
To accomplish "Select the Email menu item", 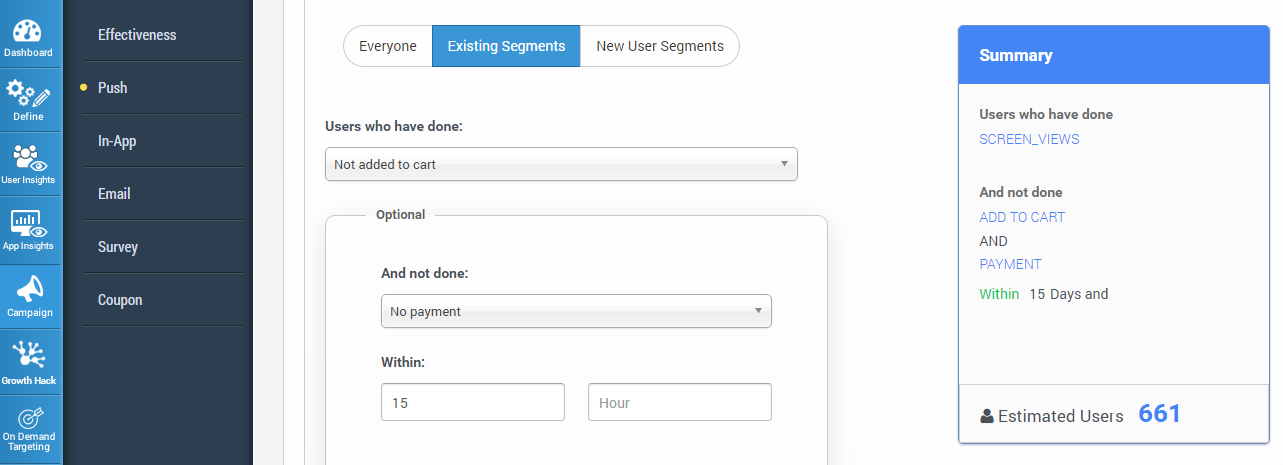I will pos(114,194).
